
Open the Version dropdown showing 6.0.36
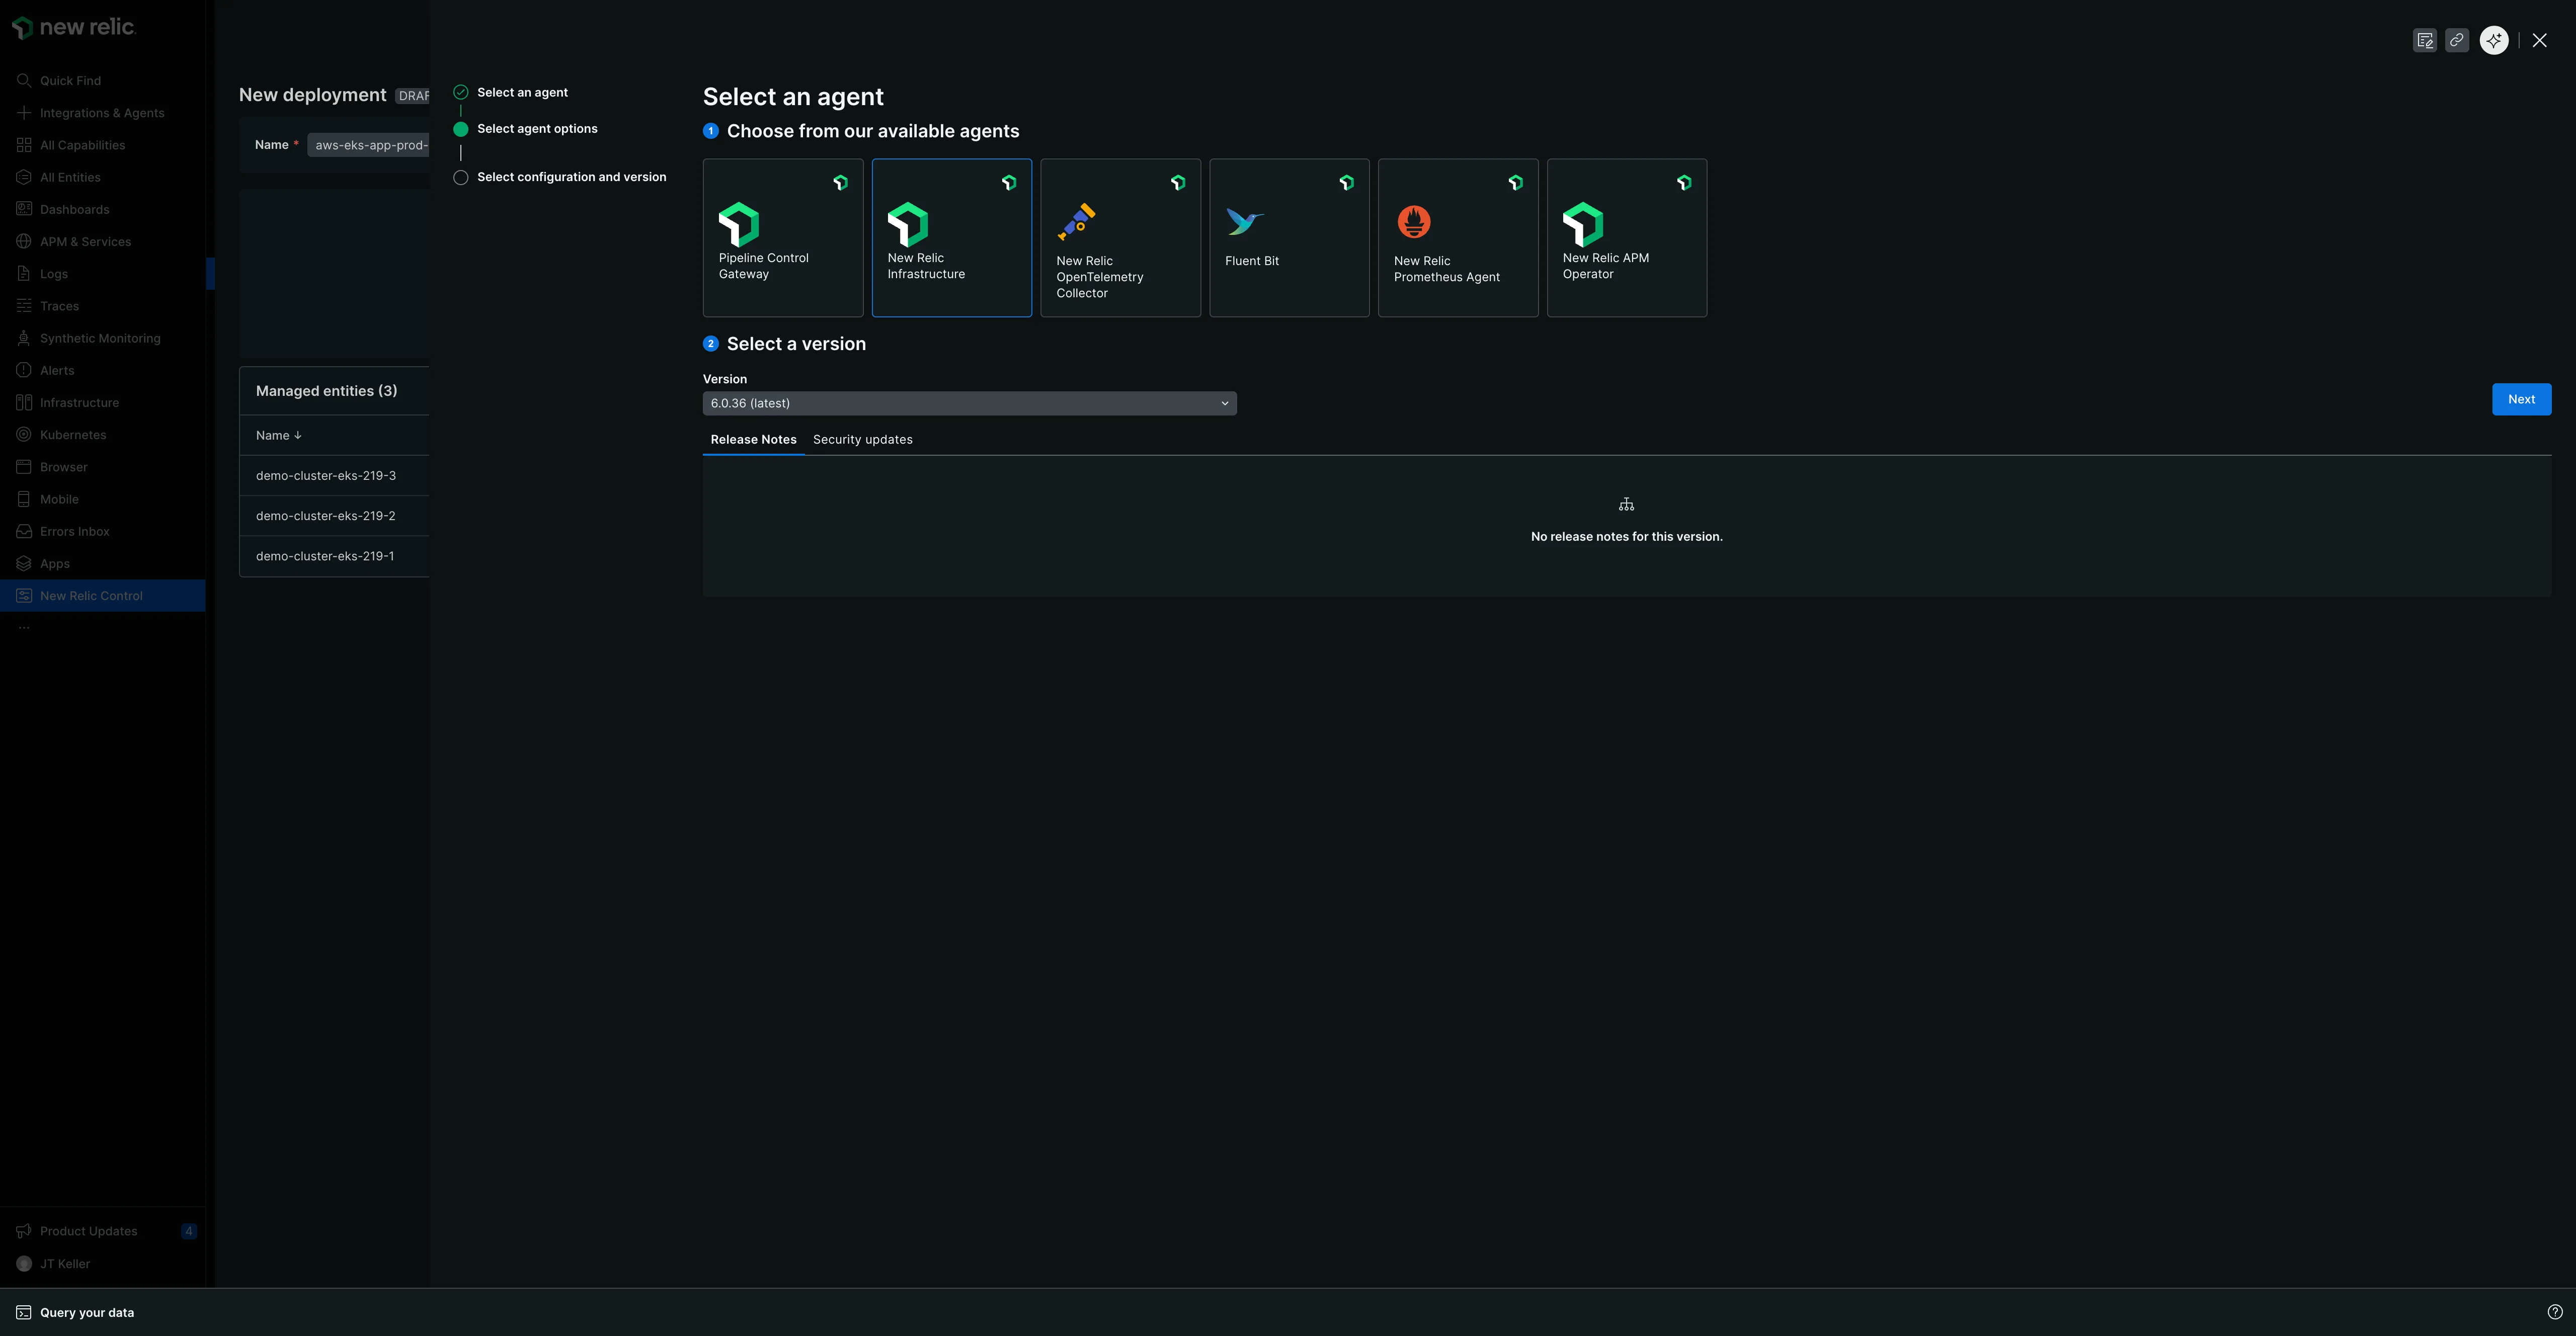(968, 403)
